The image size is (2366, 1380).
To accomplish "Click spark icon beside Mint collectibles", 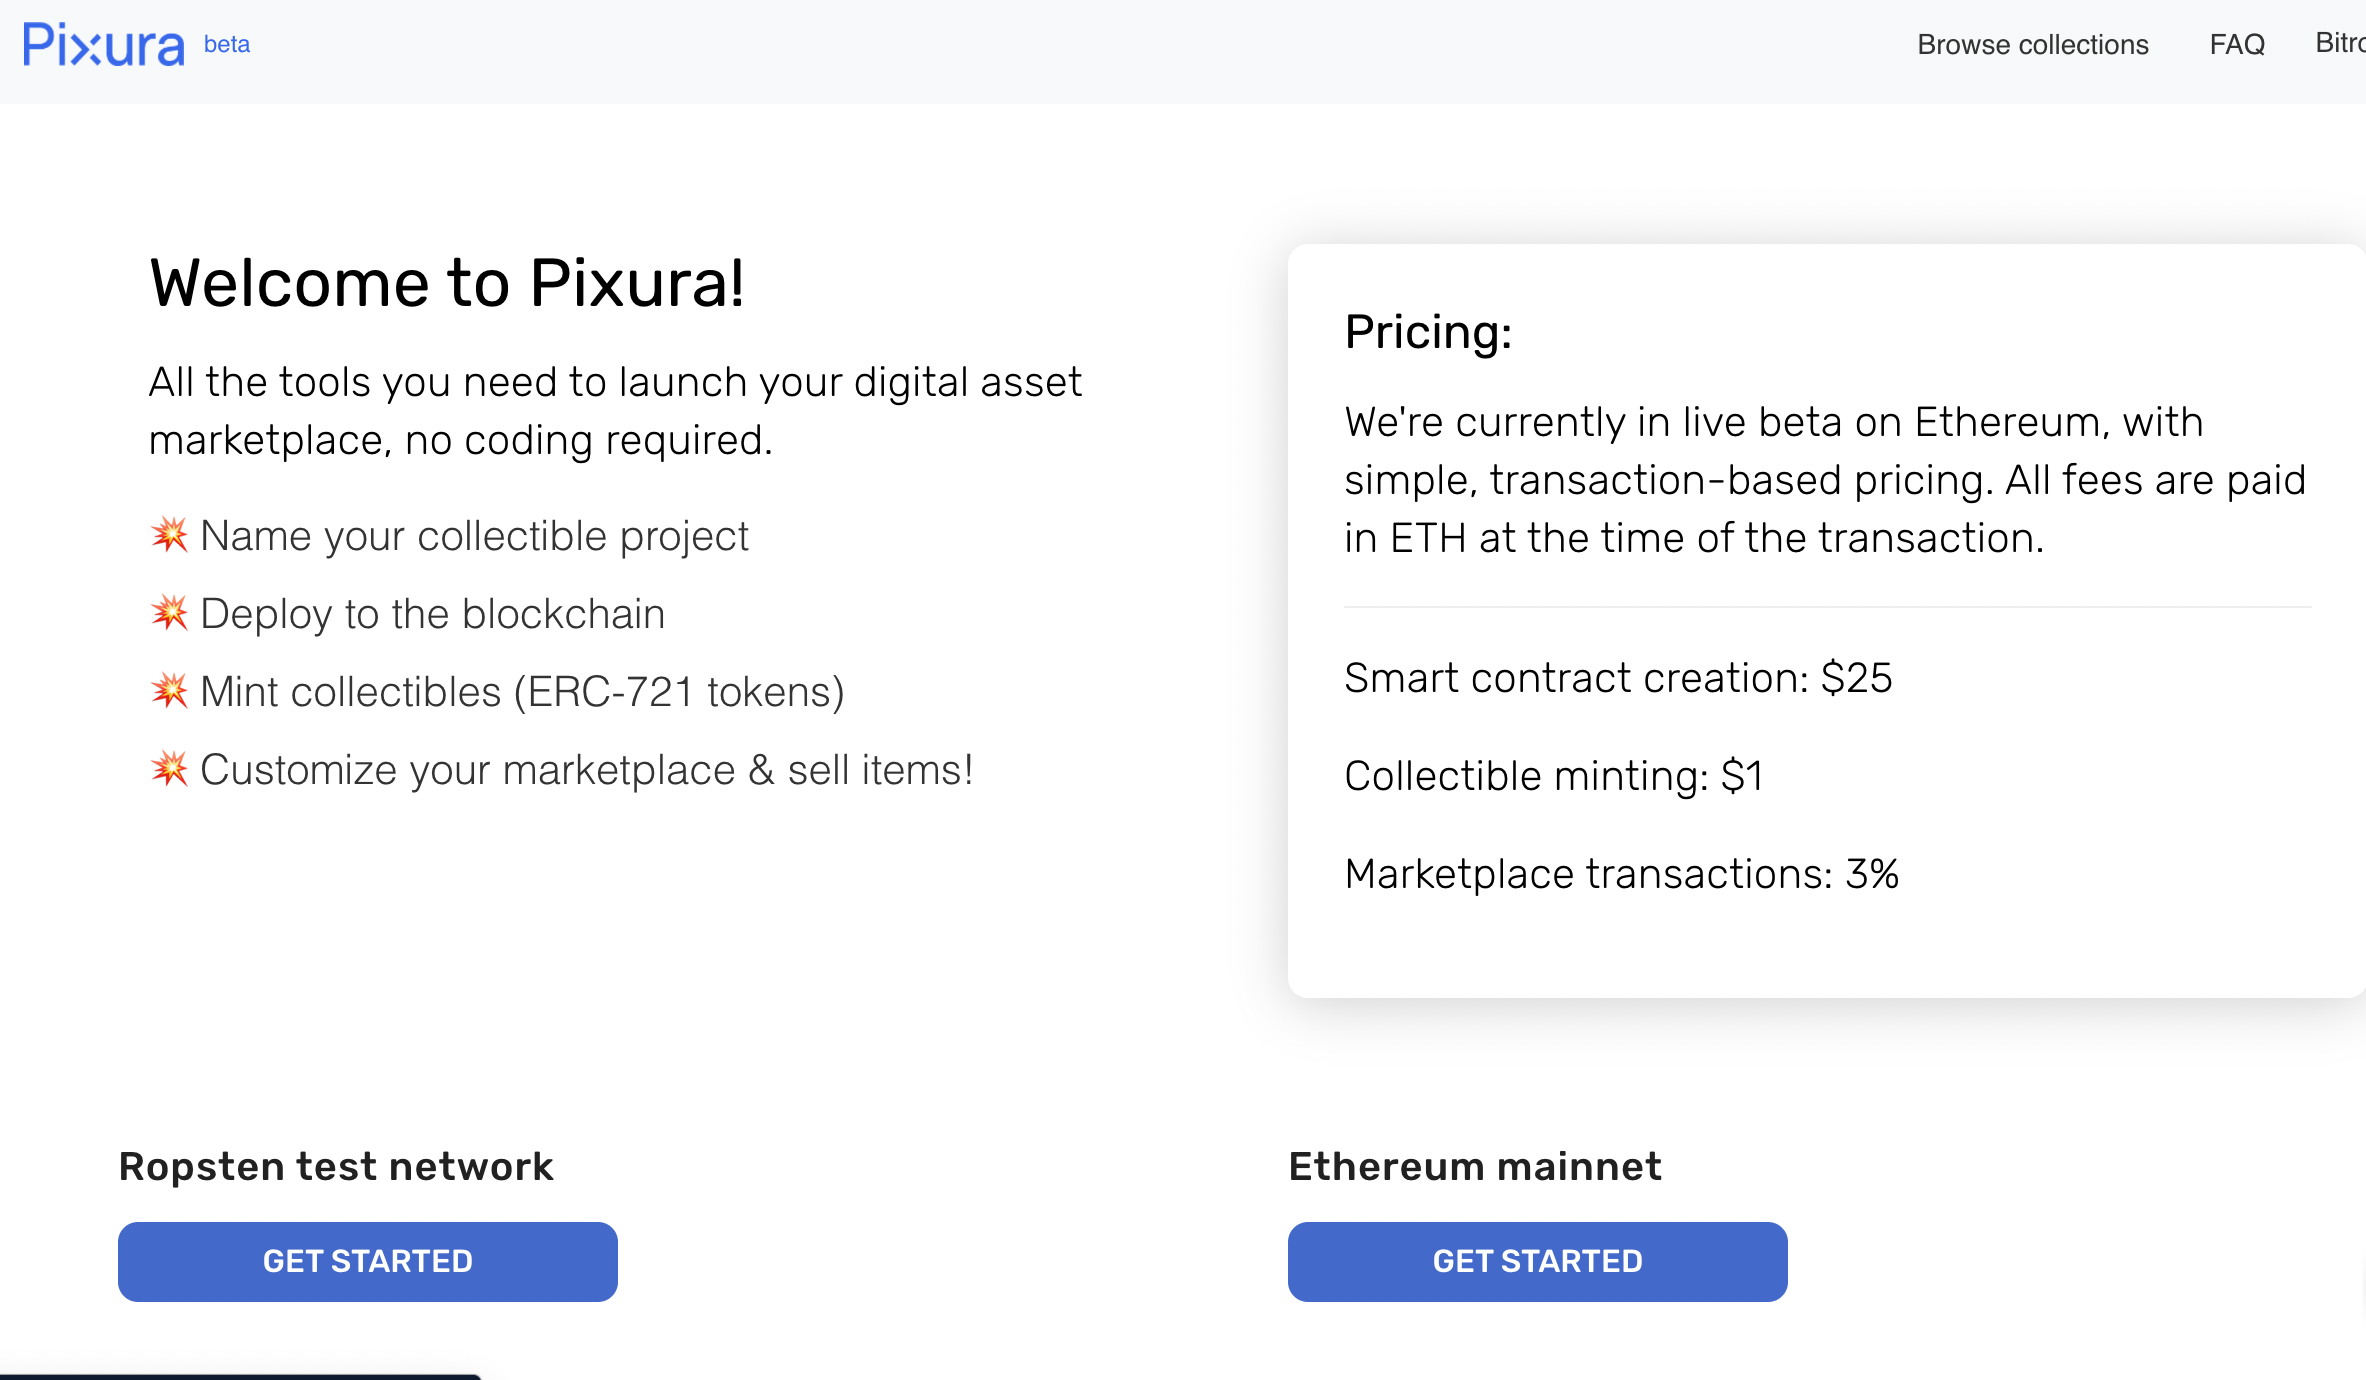I will coord(170,691).
